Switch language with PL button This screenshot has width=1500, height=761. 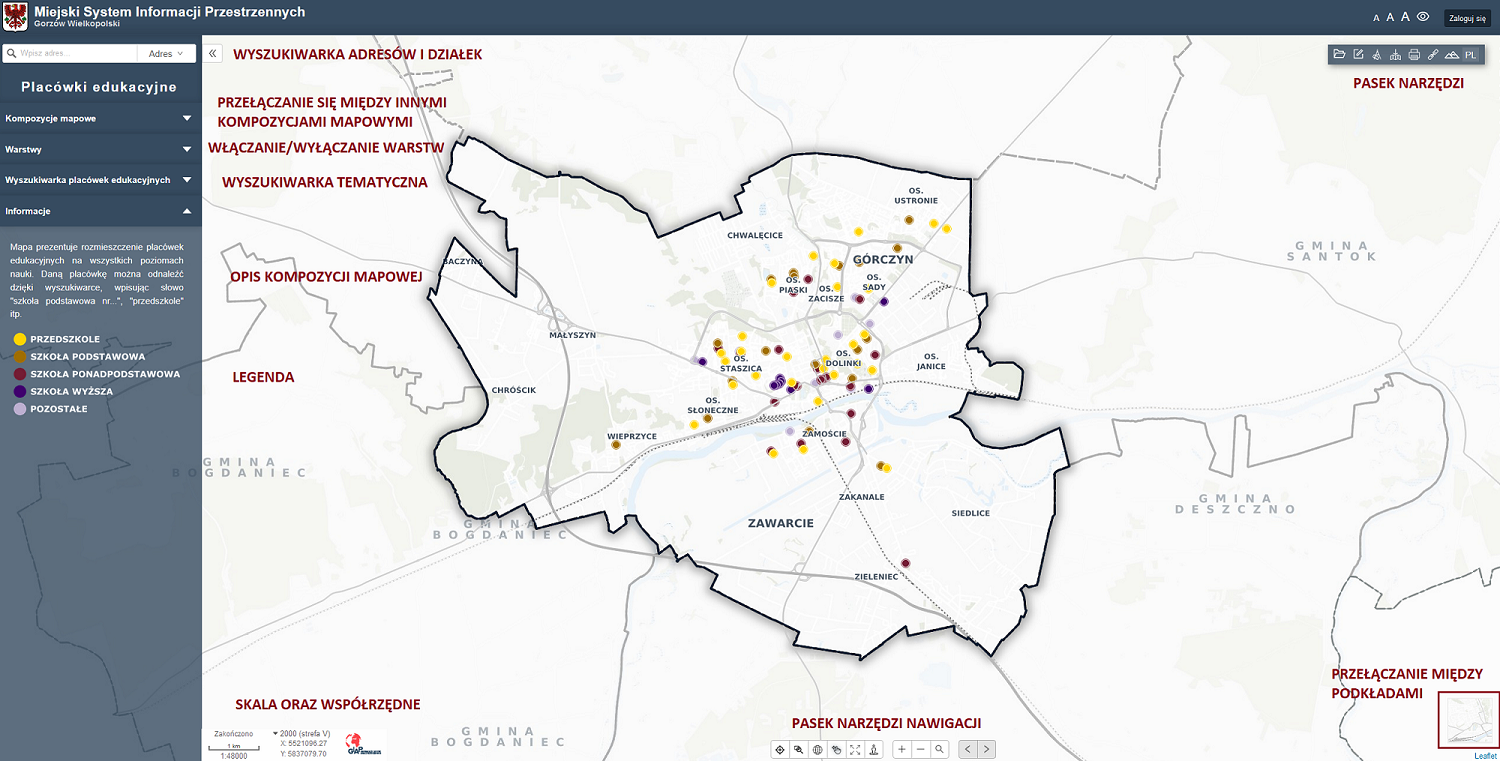tap(1471, 55)
